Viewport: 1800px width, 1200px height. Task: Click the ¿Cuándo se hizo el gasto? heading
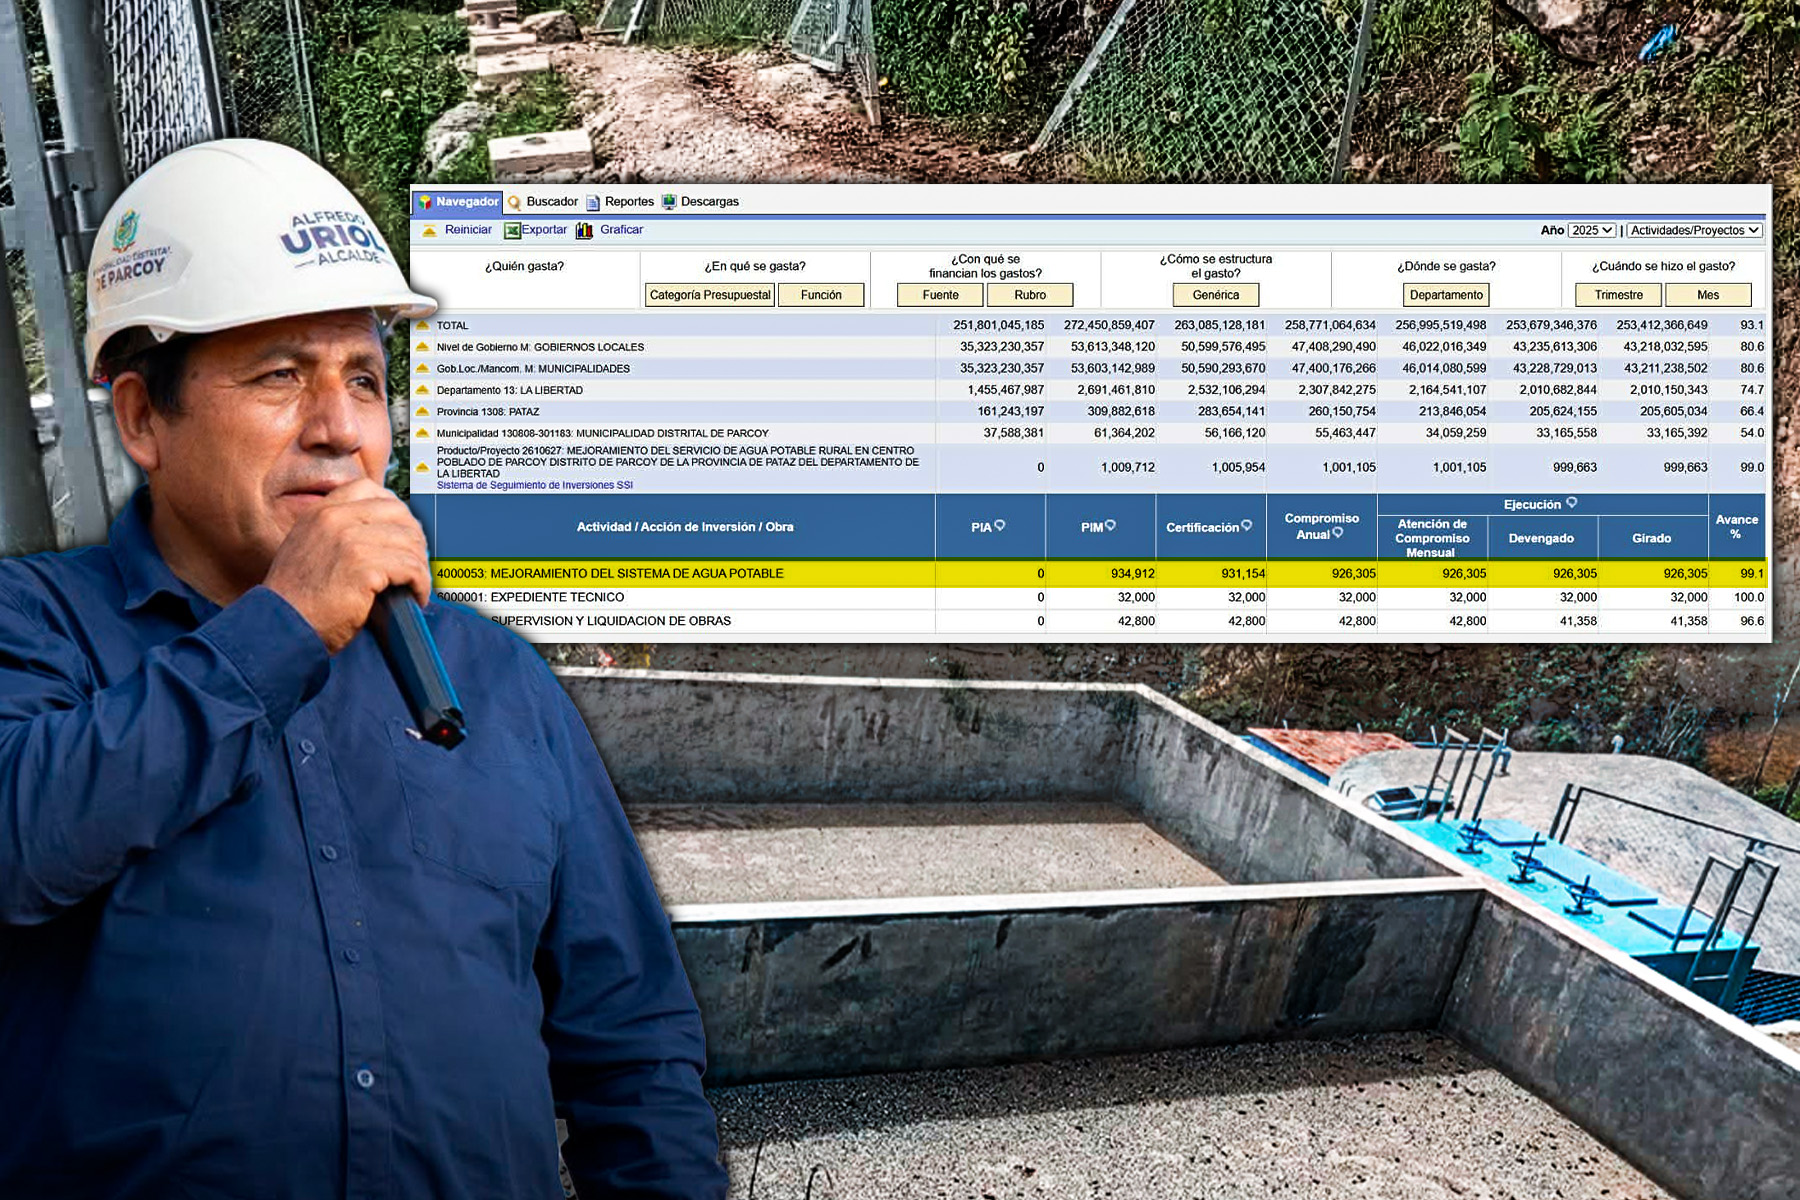1664,266
